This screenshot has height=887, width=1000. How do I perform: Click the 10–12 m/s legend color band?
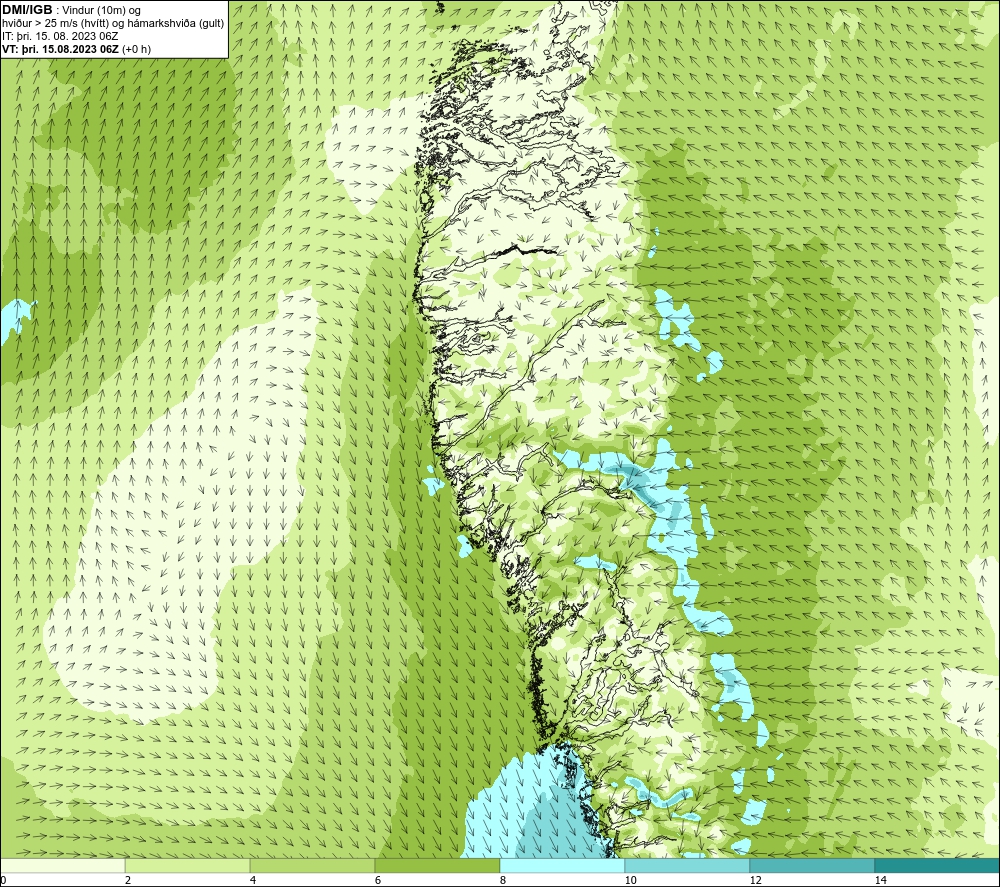[688, 865]
